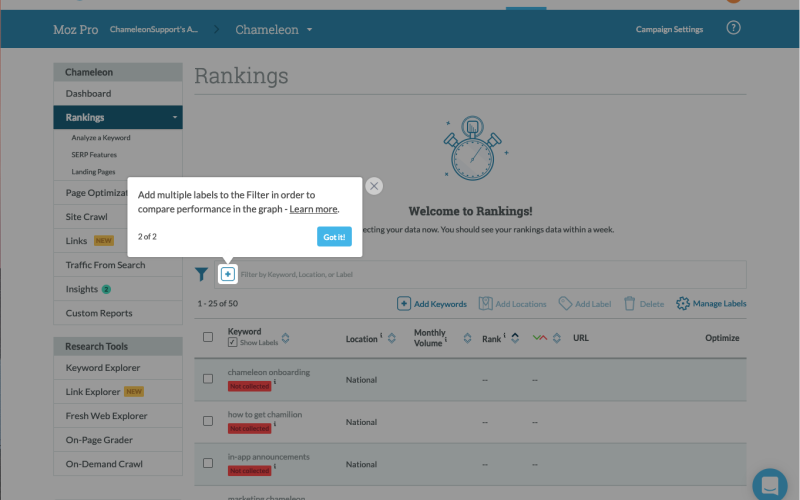This screenshot has height=500, width=800.
Task: Click the Delete trash can icon
Action: 630,304
